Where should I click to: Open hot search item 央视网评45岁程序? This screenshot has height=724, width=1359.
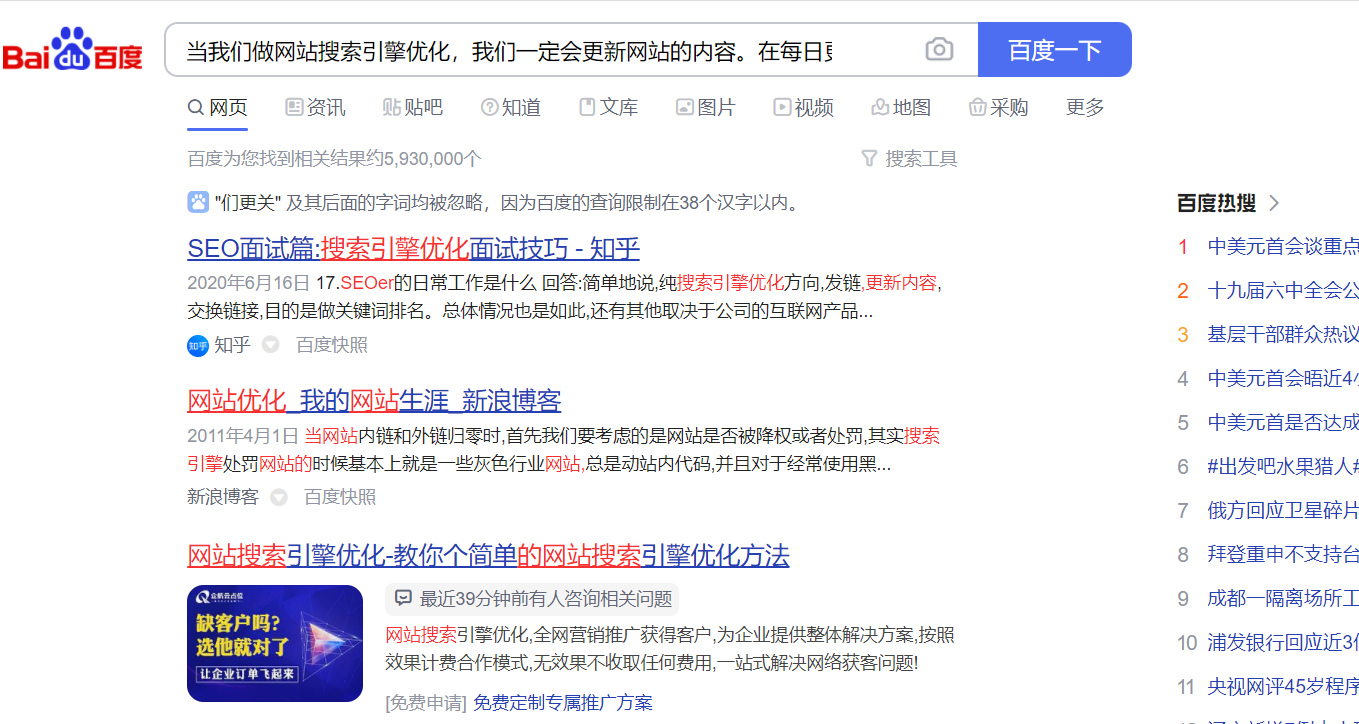1283,686
